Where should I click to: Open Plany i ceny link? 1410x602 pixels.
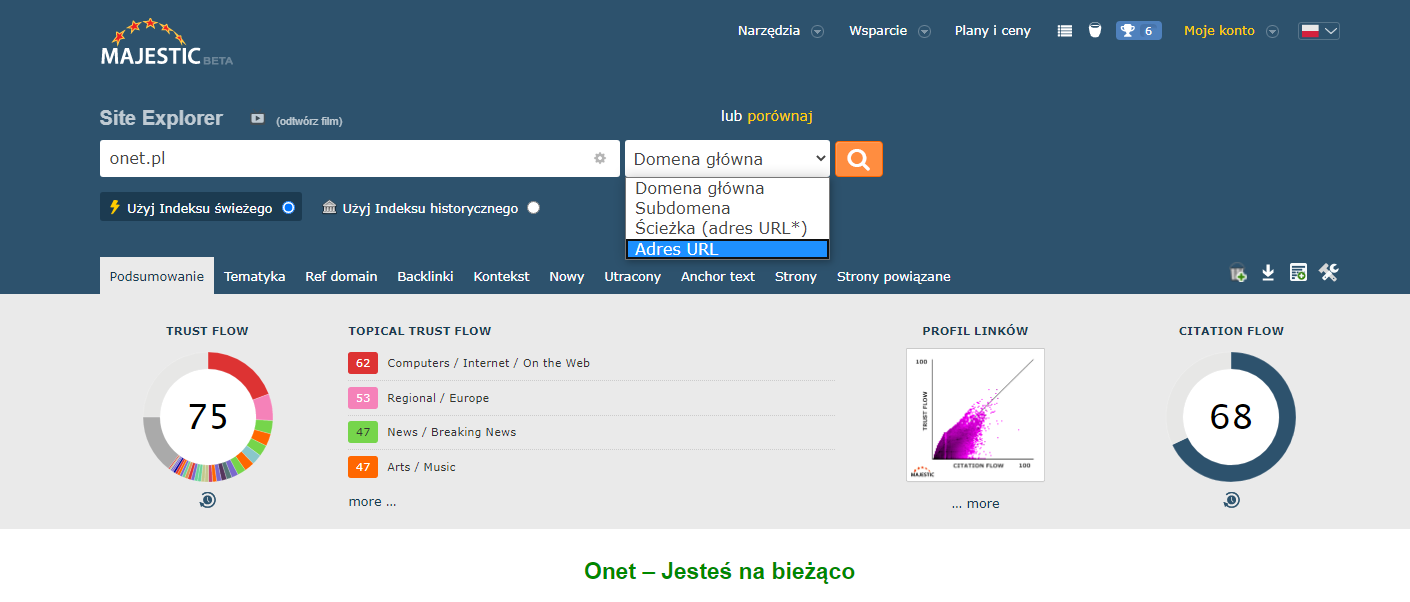click(993, 31)
